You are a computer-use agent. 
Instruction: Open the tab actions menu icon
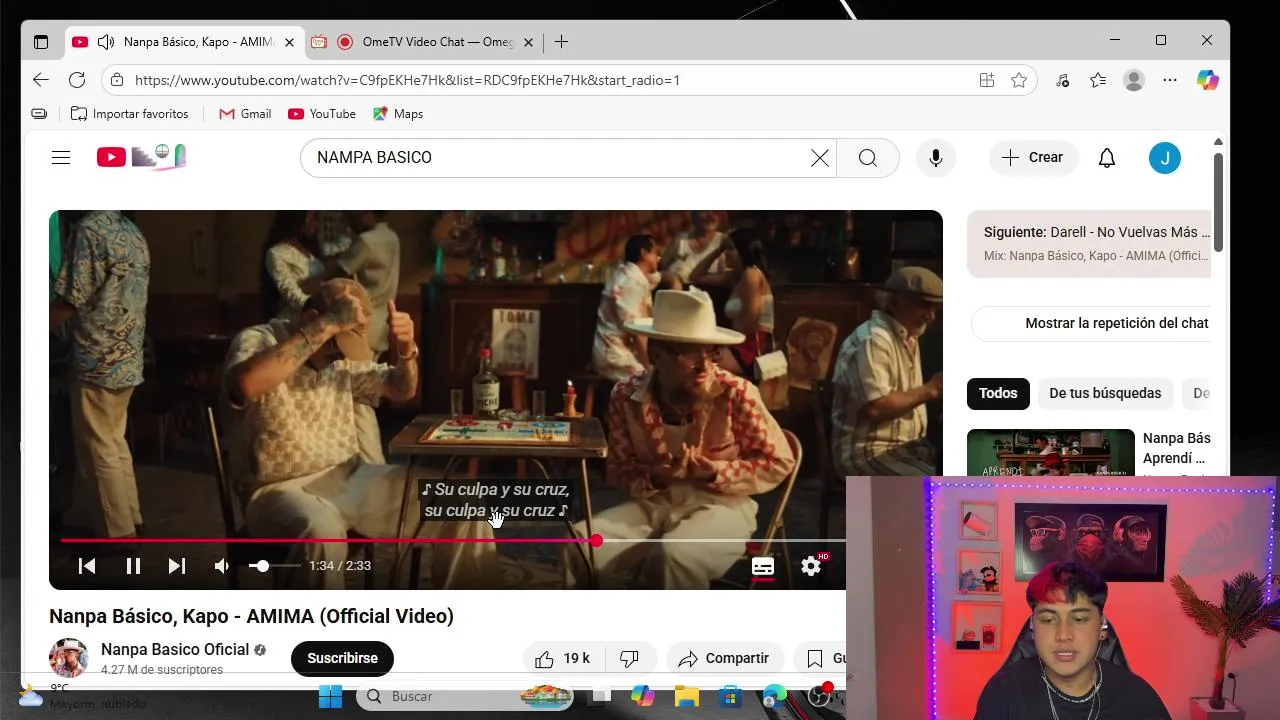[41, 42]
